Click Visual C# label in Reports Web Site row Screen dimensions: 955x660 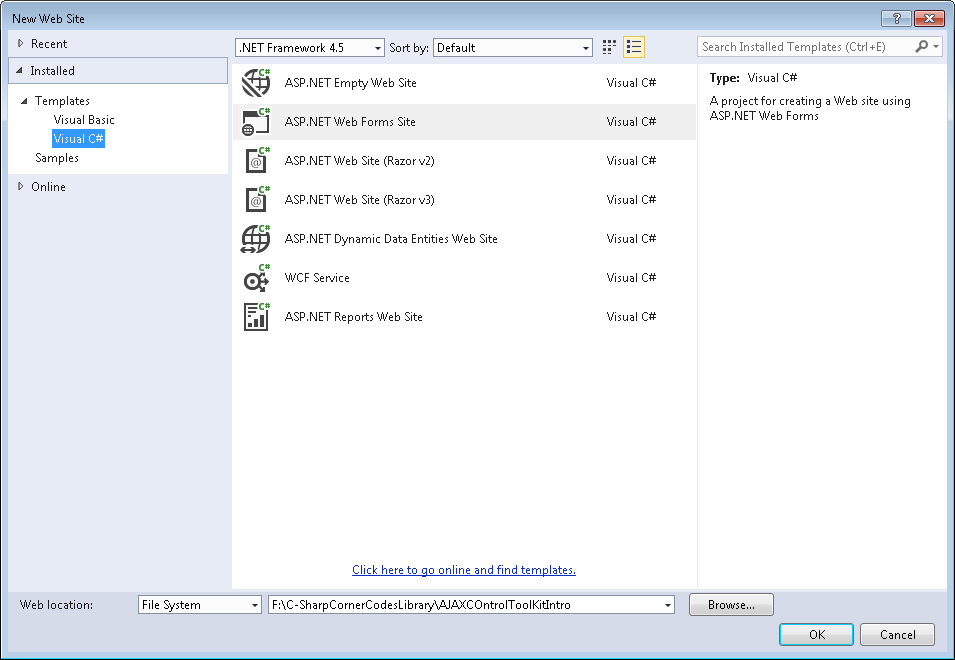[632, 317]
